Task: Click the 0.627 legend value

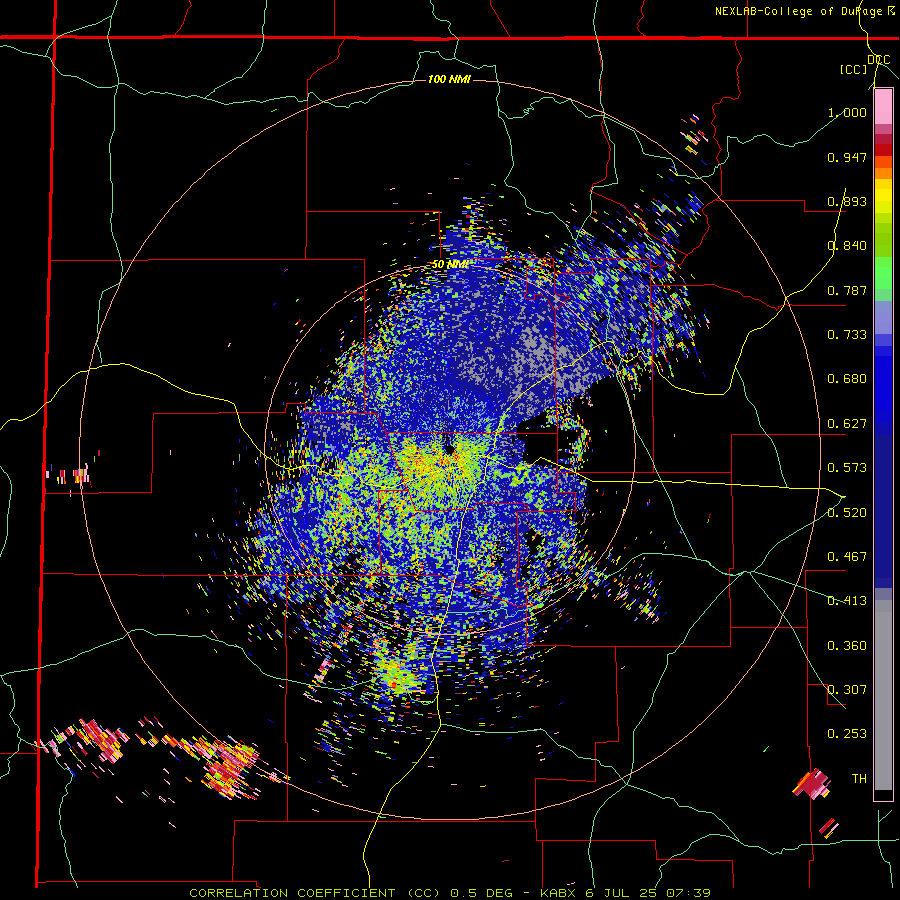Action: 847,424
